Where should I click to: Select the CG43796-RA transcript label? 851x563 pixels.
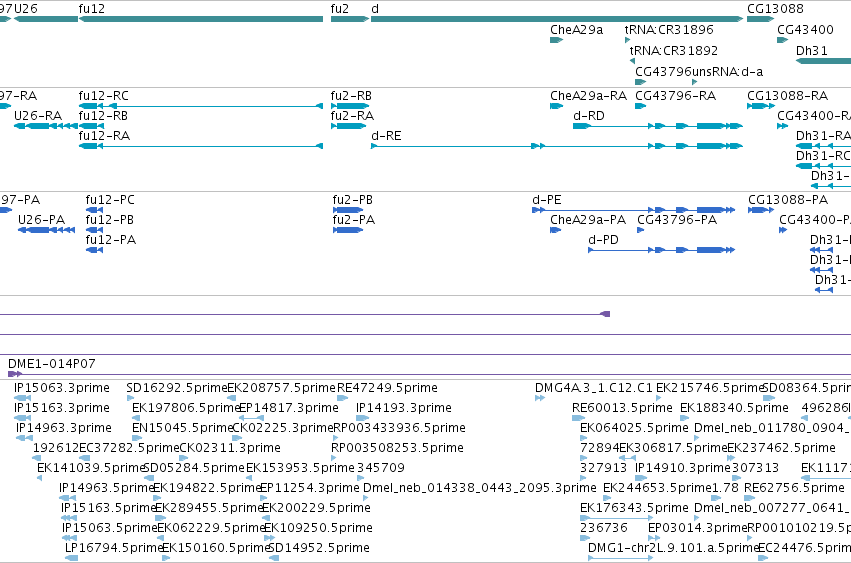[x=676, y=96]
